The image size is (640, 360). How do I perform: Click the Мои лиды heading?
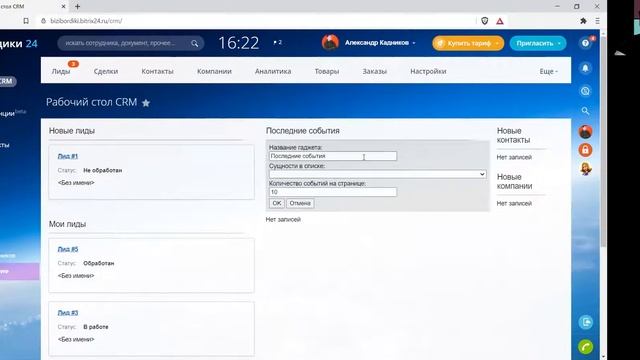[x=67, y=224]
